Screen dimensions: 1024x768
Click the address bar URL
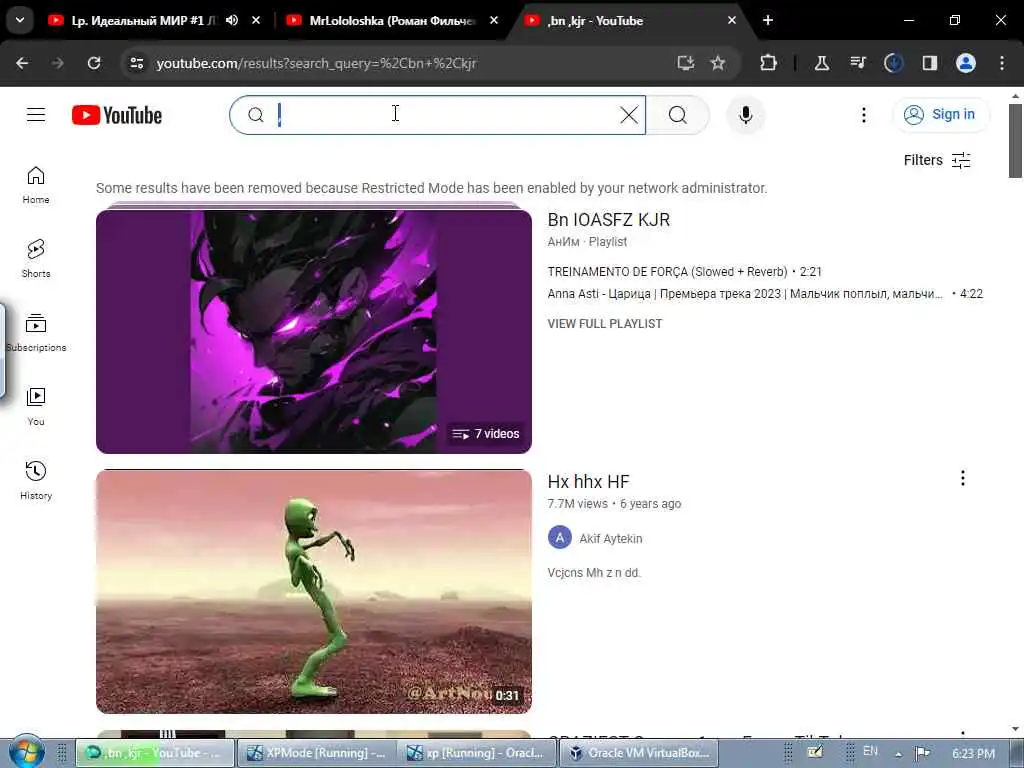316,63
